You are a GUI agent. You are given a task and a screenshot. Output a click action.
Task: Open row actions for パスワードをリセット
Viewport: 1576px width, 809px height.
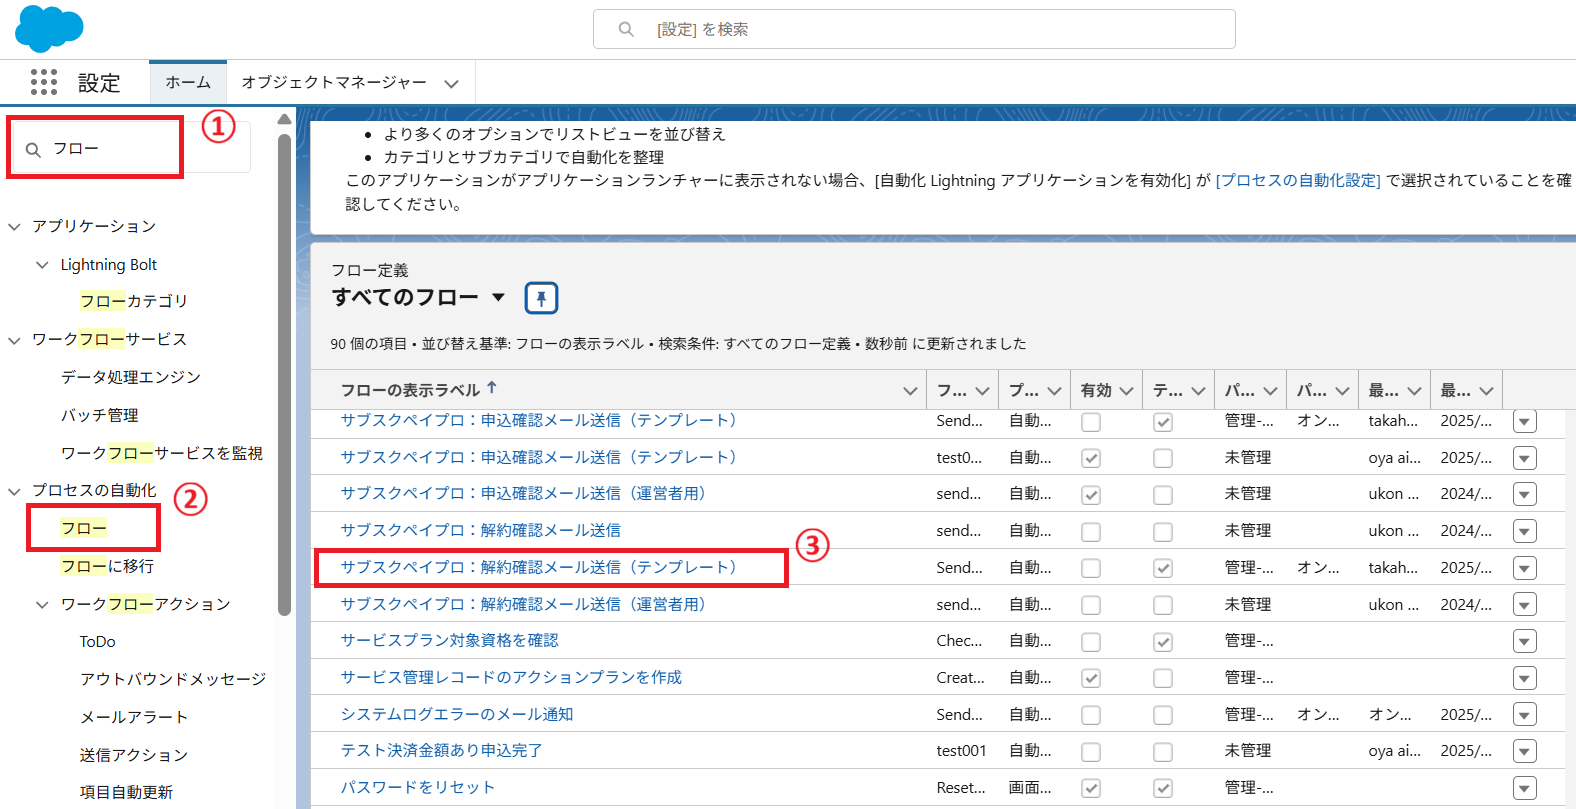[x=1524, y=788]
